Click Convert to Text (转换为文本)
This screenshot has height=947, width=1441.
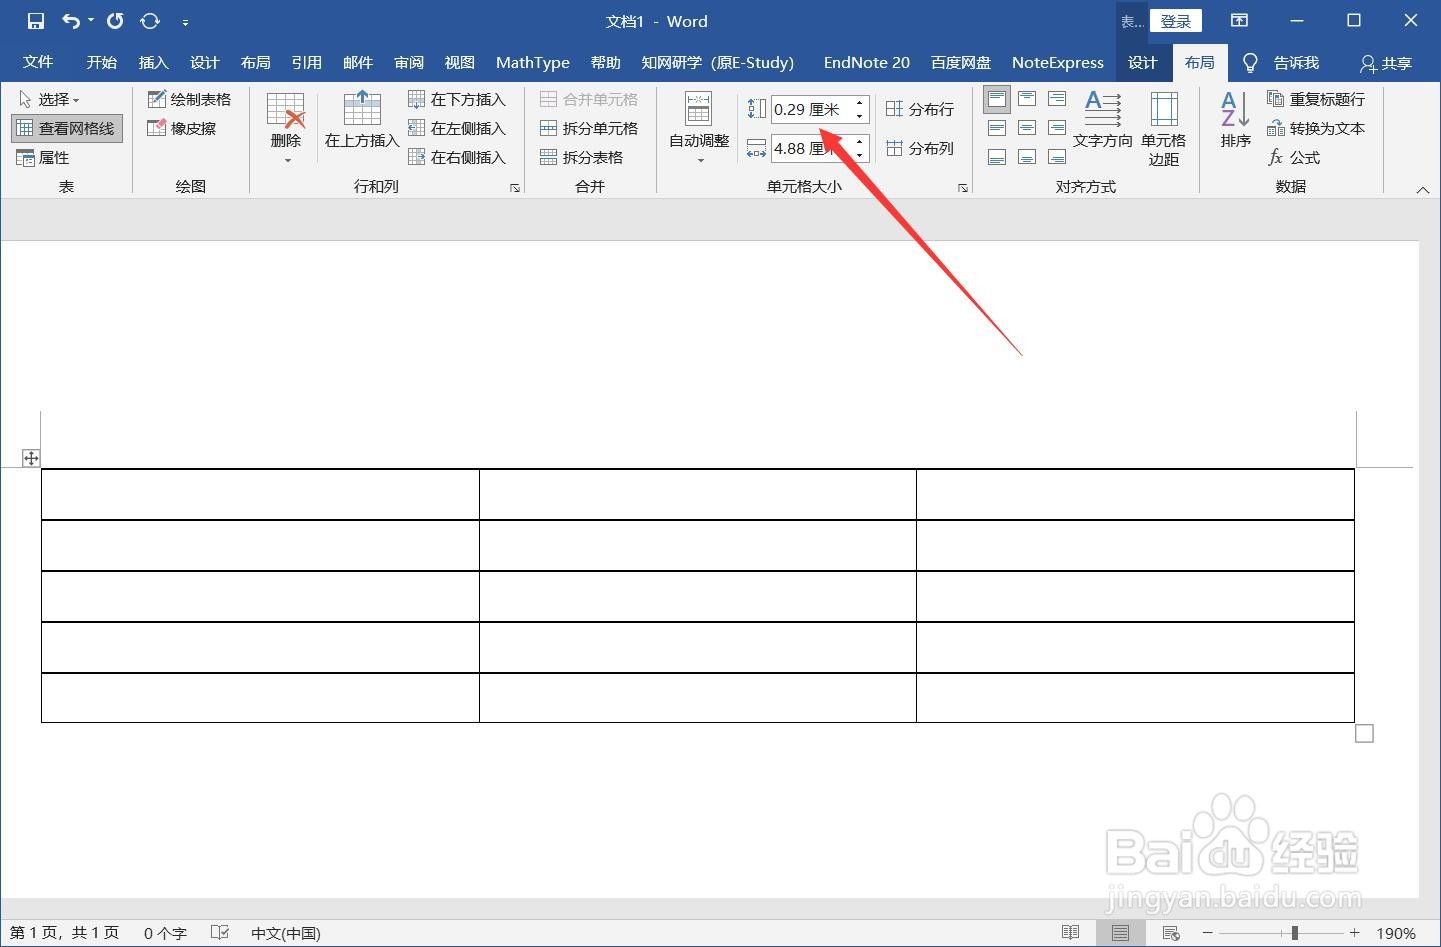coord(1316,128)
